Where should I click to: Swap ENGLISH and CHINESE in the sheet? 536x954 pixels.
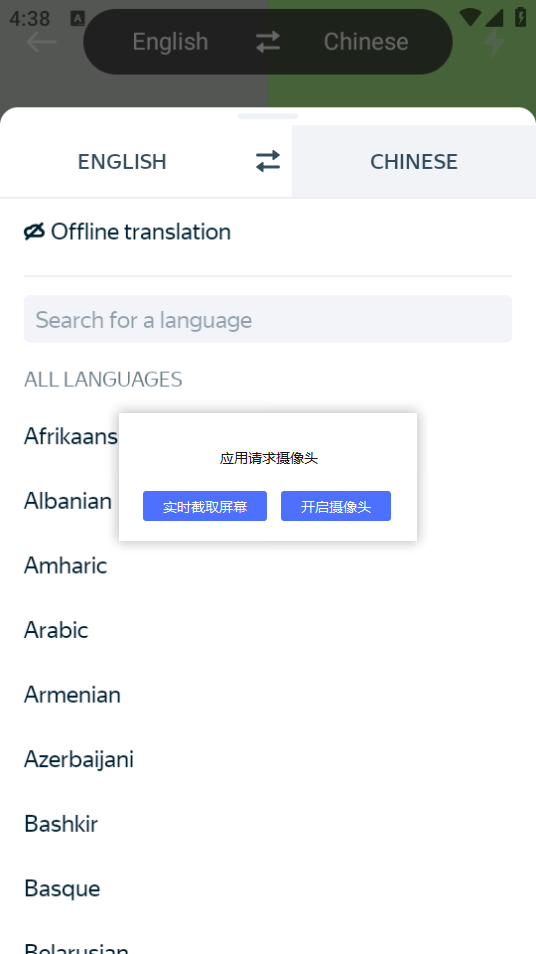point(268,161)
